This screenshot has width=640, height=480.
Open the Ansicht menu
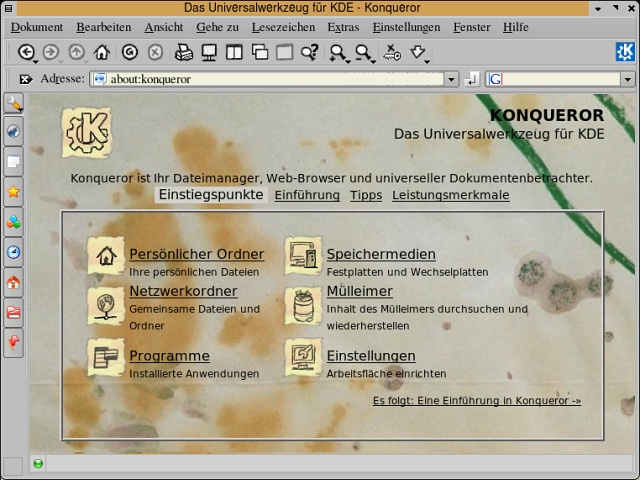pos(164,27)
